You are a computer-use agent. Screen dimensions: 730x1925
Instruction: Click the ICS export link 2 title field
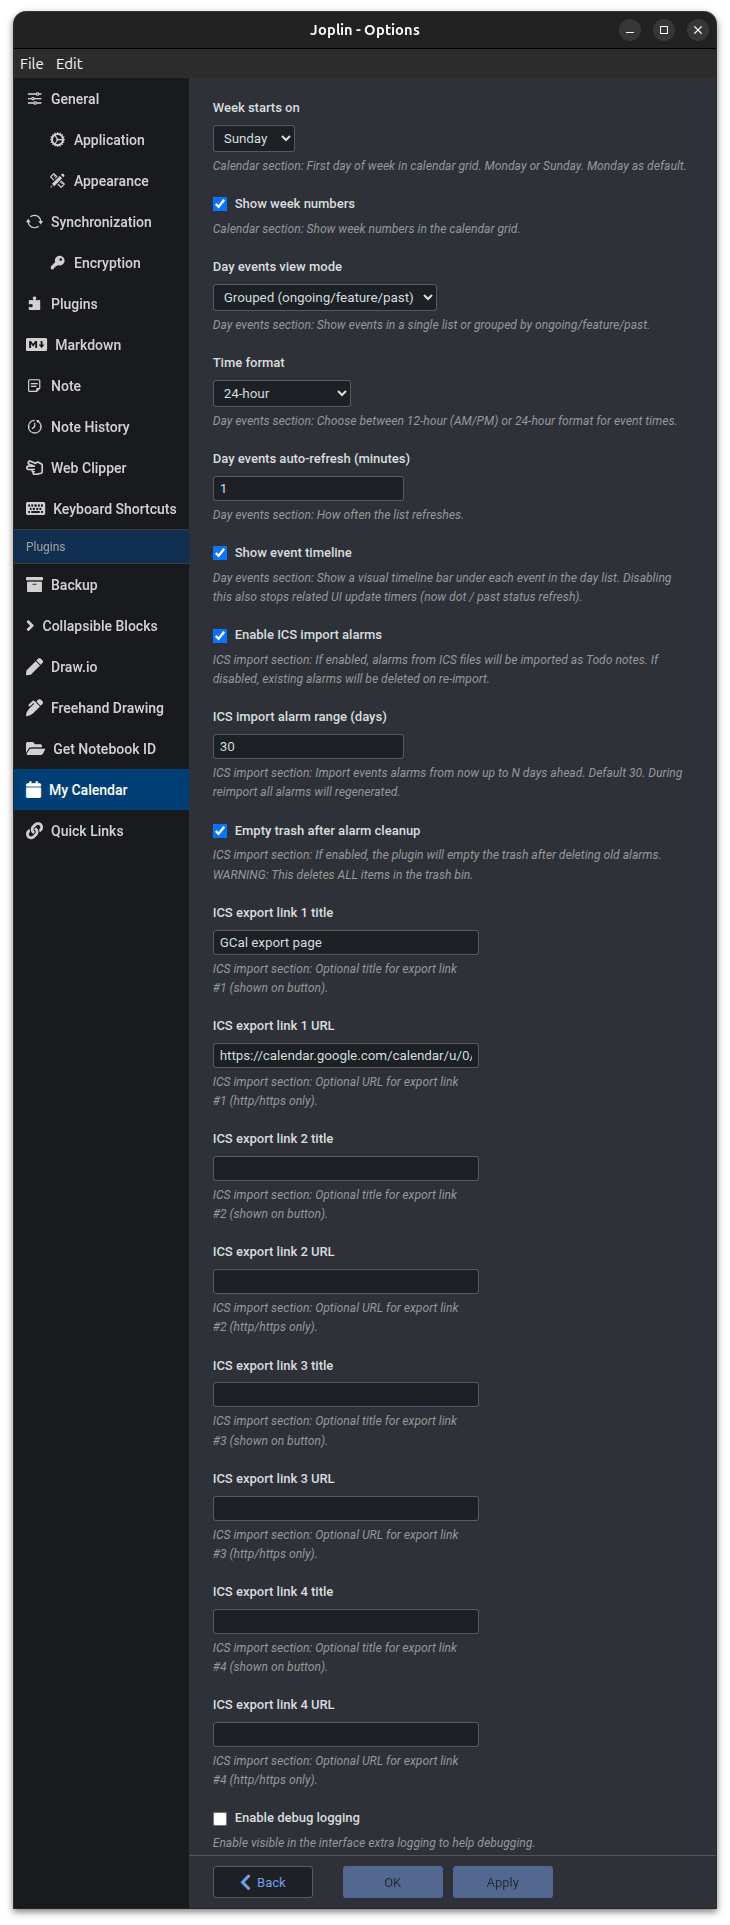pos(345,1168)
